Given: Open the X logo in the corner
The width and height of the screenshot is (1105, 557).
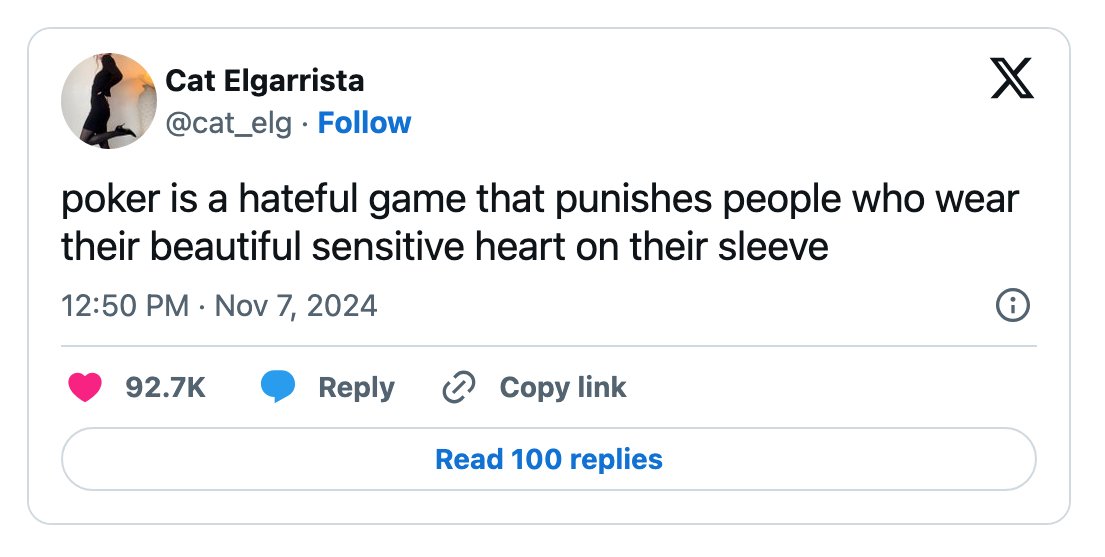Looking at the screenshot, I should (x=1012, y=78).
